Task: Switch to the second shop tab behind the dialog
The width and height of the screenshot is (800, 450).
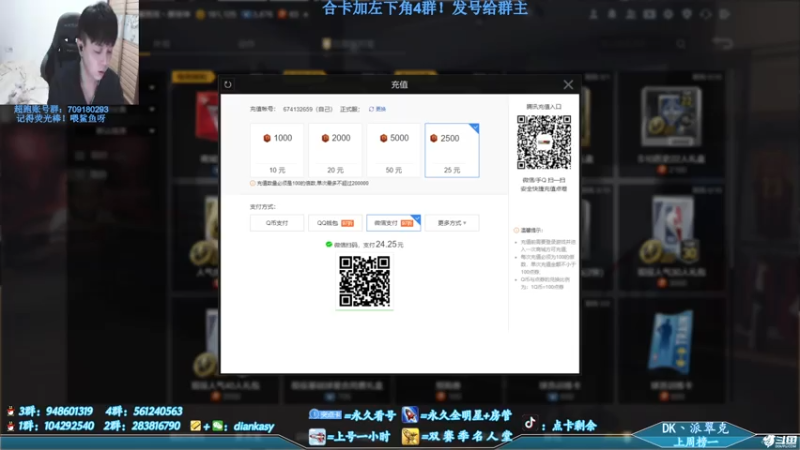Action: pyautogui.click(x=246, y=44)
